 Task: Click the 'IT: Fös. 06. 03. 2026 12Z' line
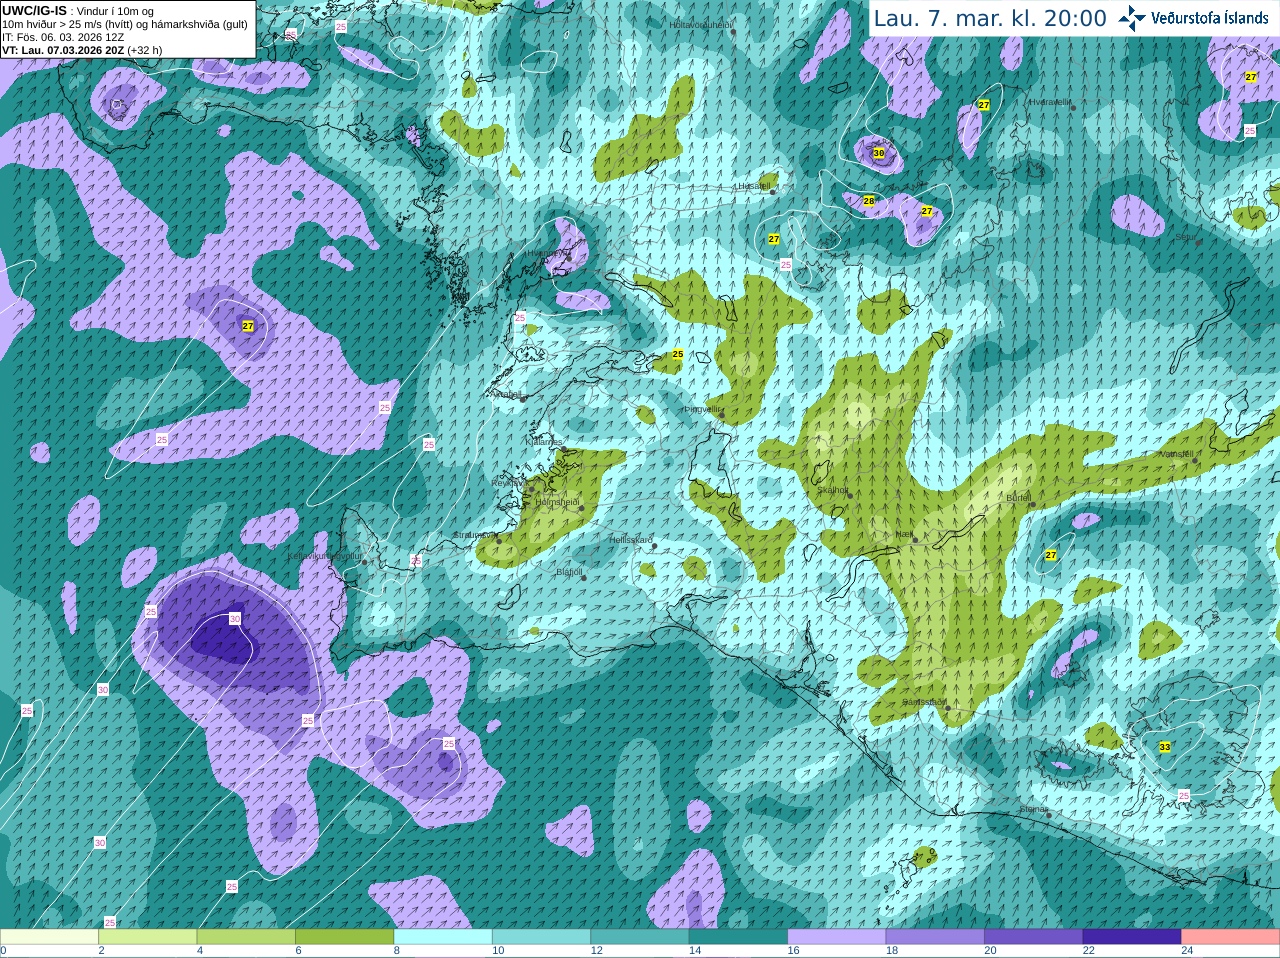(63, 37)
